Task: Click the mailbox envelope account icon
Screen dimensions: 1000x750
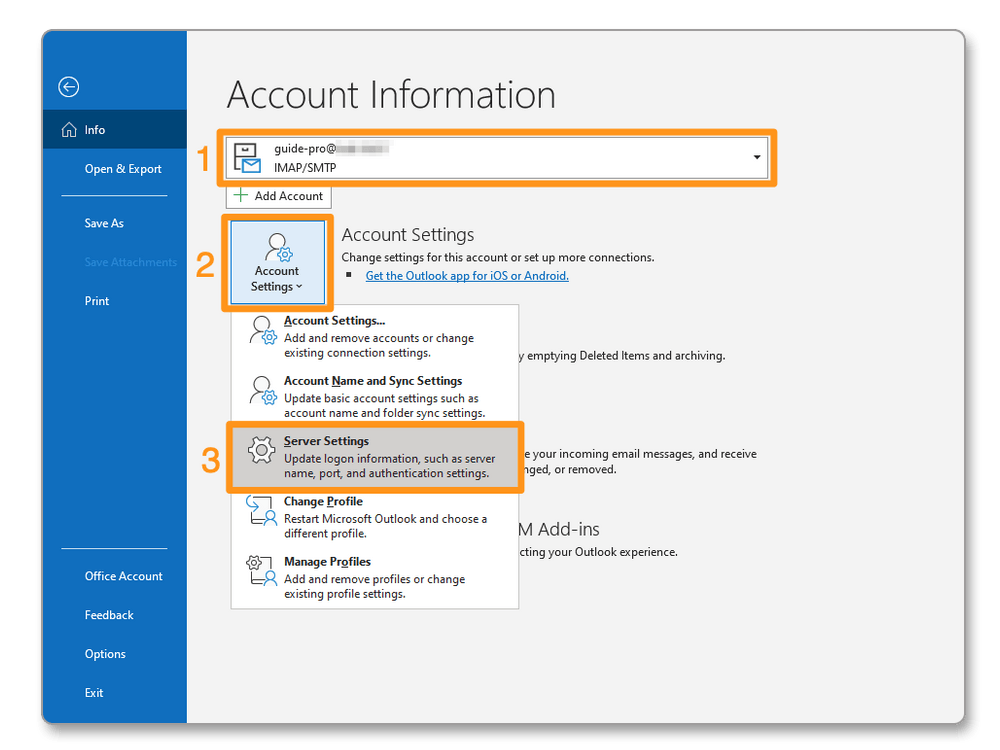Action: (247, 158)
